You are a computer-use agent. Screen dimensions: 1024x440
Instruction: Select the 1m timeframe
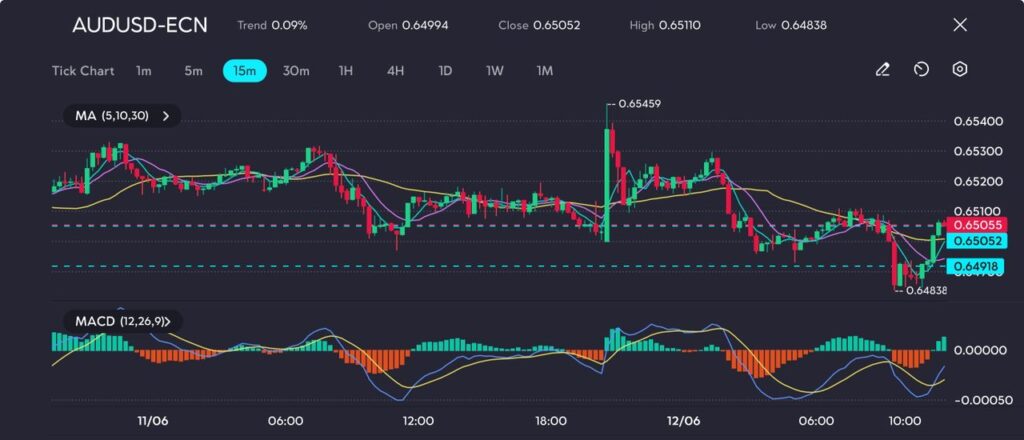coord(144,71)
